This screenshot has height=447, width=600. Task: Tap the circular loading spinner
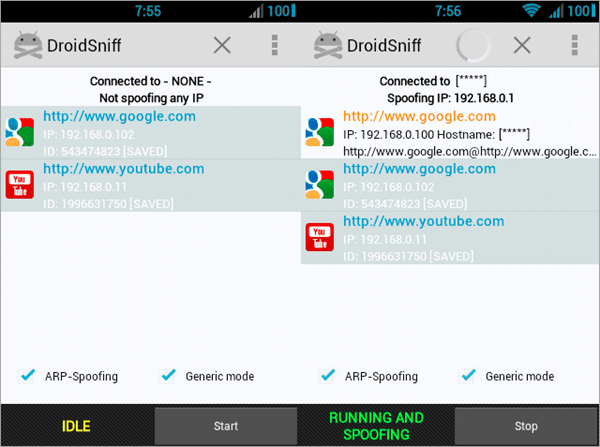(x=473, y=45)
